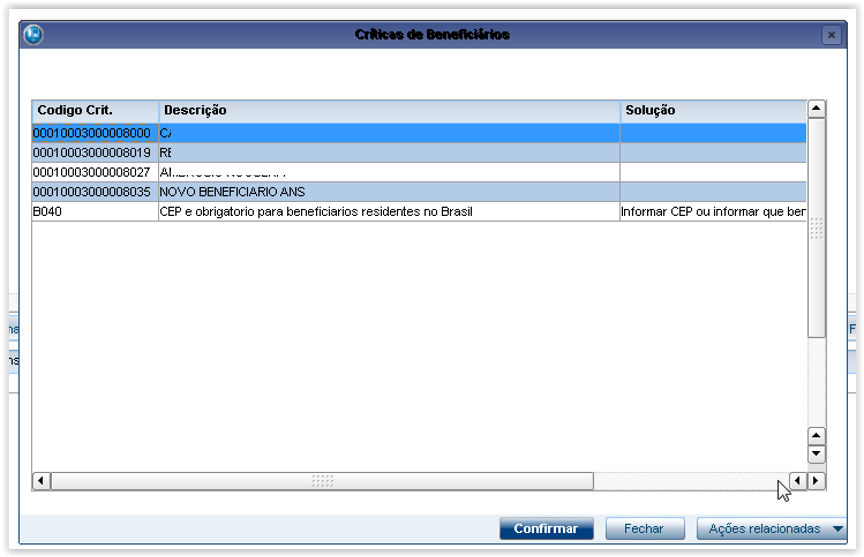
Task: Select row 00010003000008027
Action: point(419,172)
